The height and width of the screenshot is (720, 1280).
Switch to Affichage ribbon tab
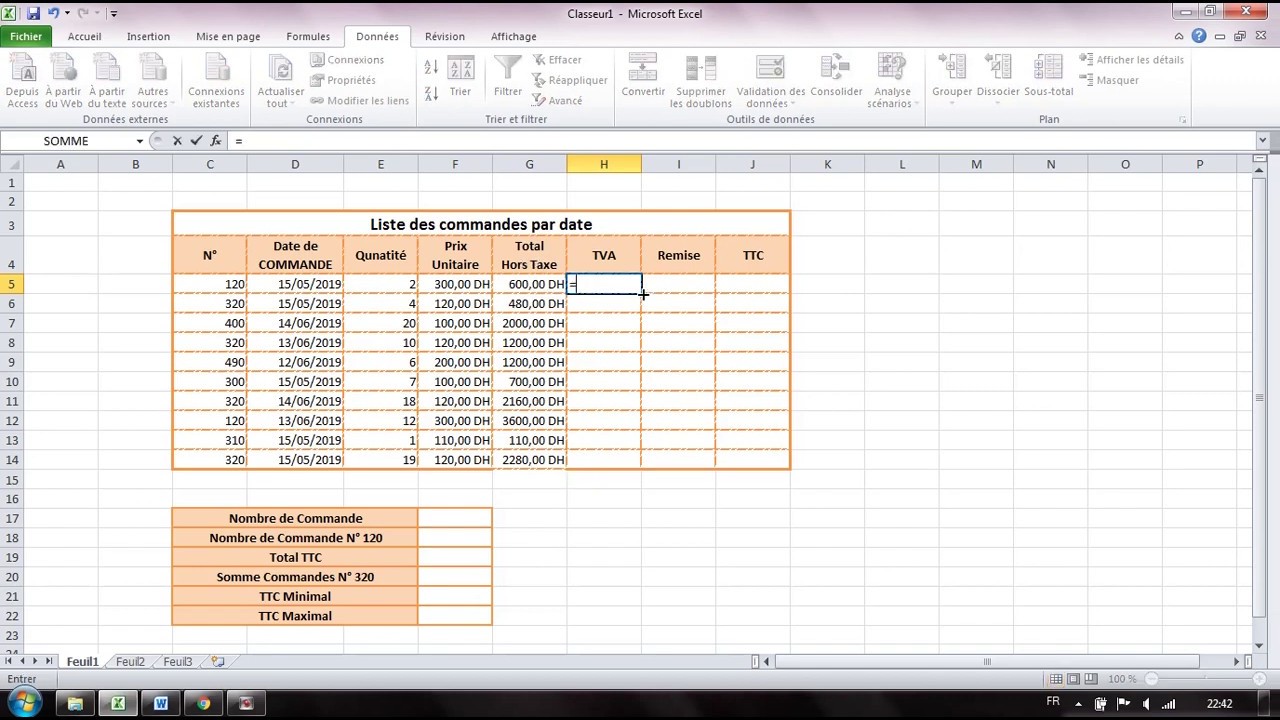513,36
